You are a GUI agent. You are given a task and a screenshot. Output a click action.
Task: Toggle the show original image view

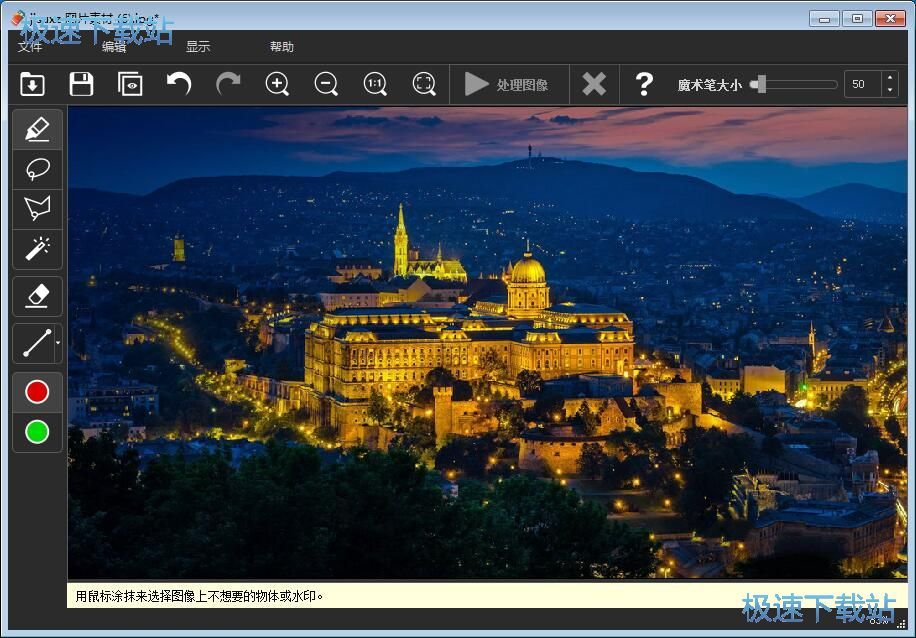[x=130, y=85]
